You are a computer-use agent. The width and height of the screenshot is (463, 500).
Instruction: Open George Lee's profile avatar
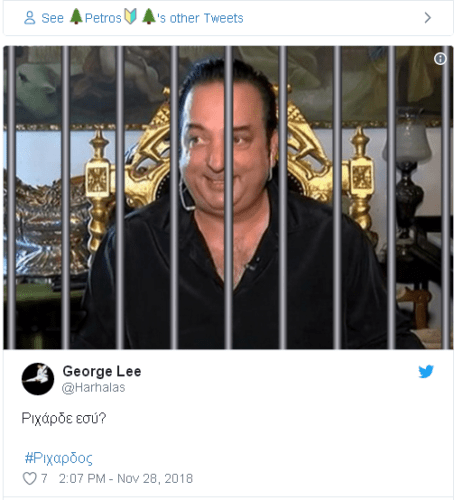click(x=38, y=379)
